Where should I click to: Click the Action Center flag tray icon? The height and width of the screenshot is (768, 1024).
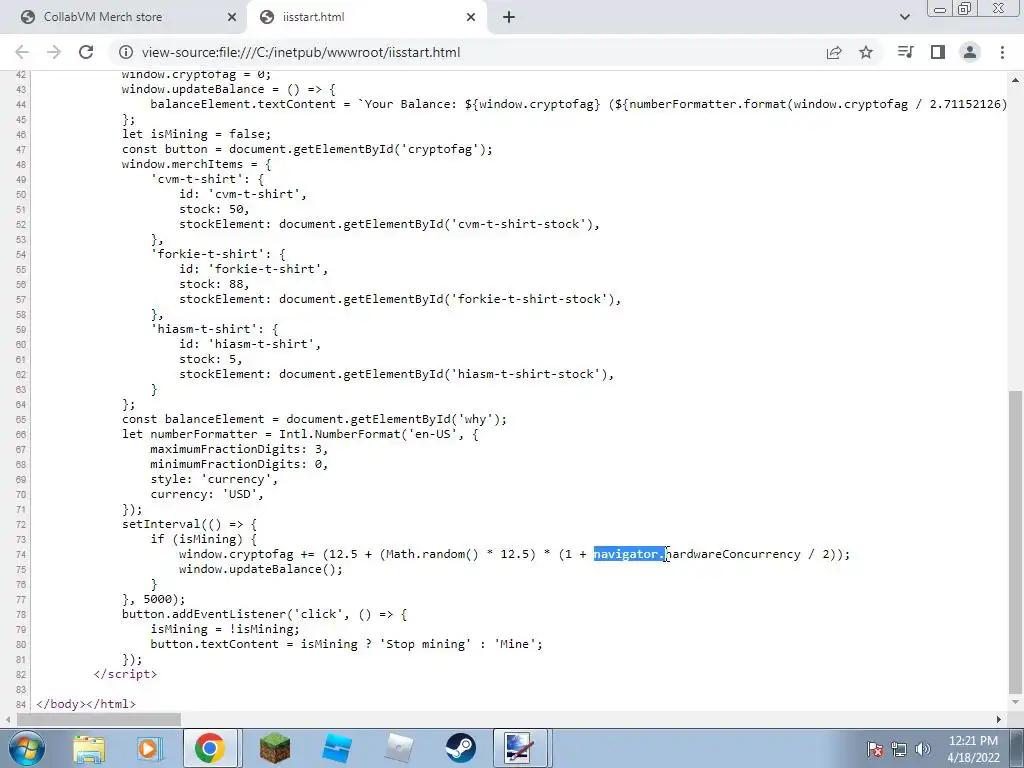[875, 750]
